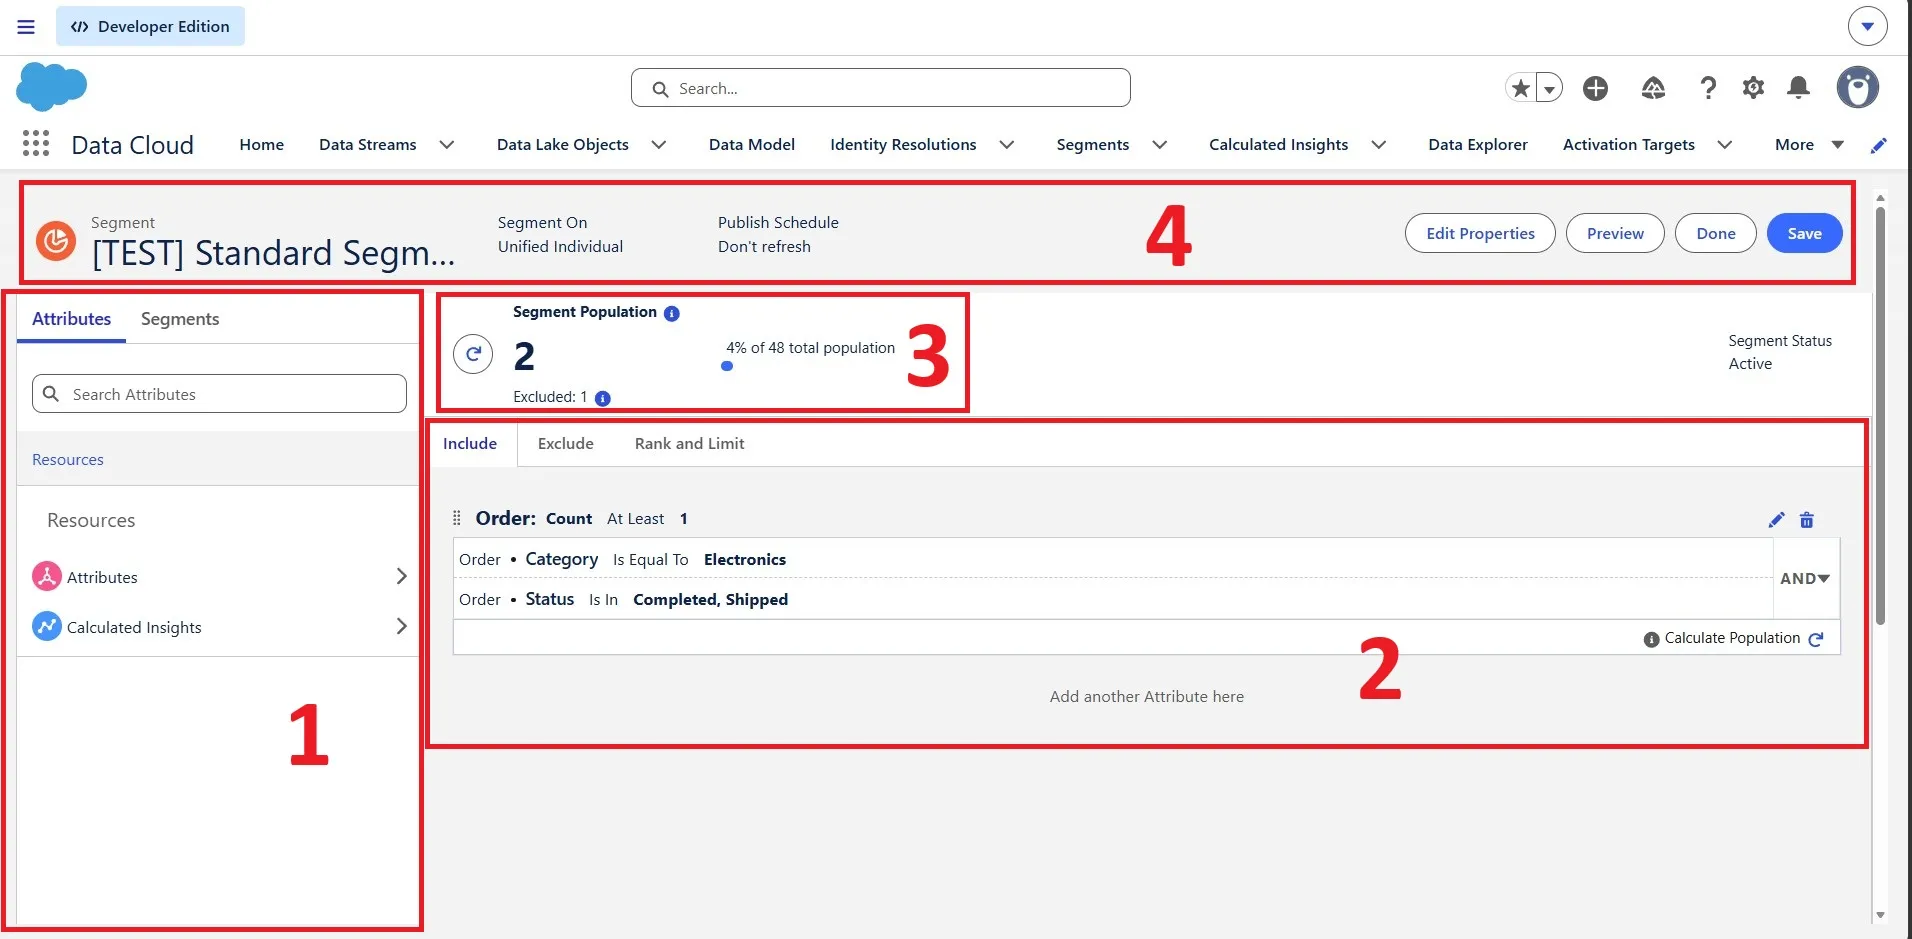Open the Calculated Insights nav dropdown
1912x939 pixels.
[x=1379, y=145]
